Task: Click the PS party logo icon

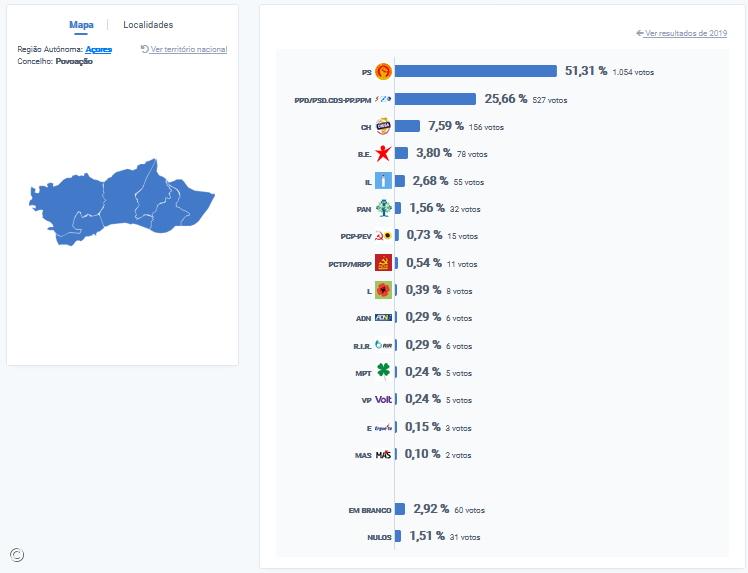Action: point(382,71)
